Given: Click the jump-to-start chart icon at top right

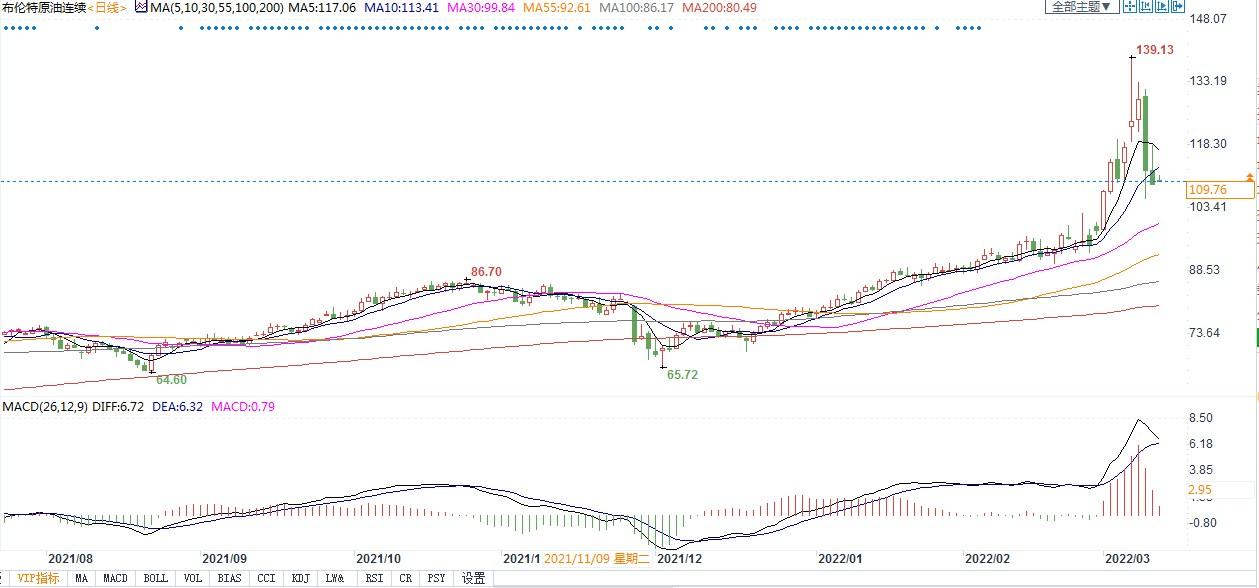Looking at the screenshot, I should pos(1146,6).
